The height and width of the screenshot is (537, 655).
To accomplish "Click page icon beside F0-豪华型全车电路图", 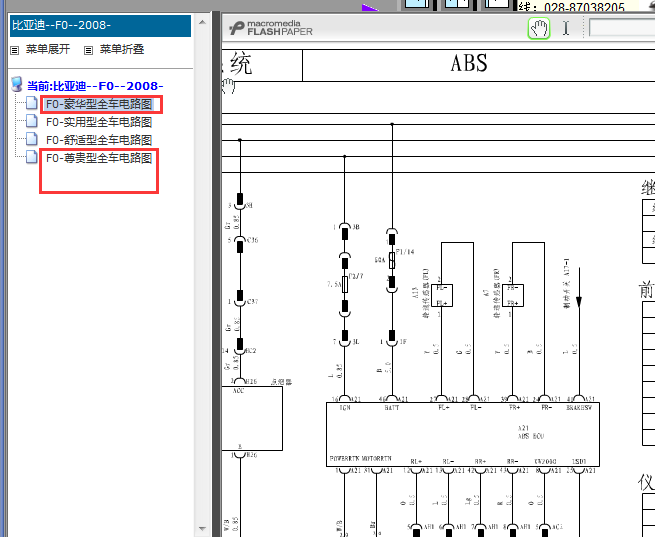I will coord(31,103).
